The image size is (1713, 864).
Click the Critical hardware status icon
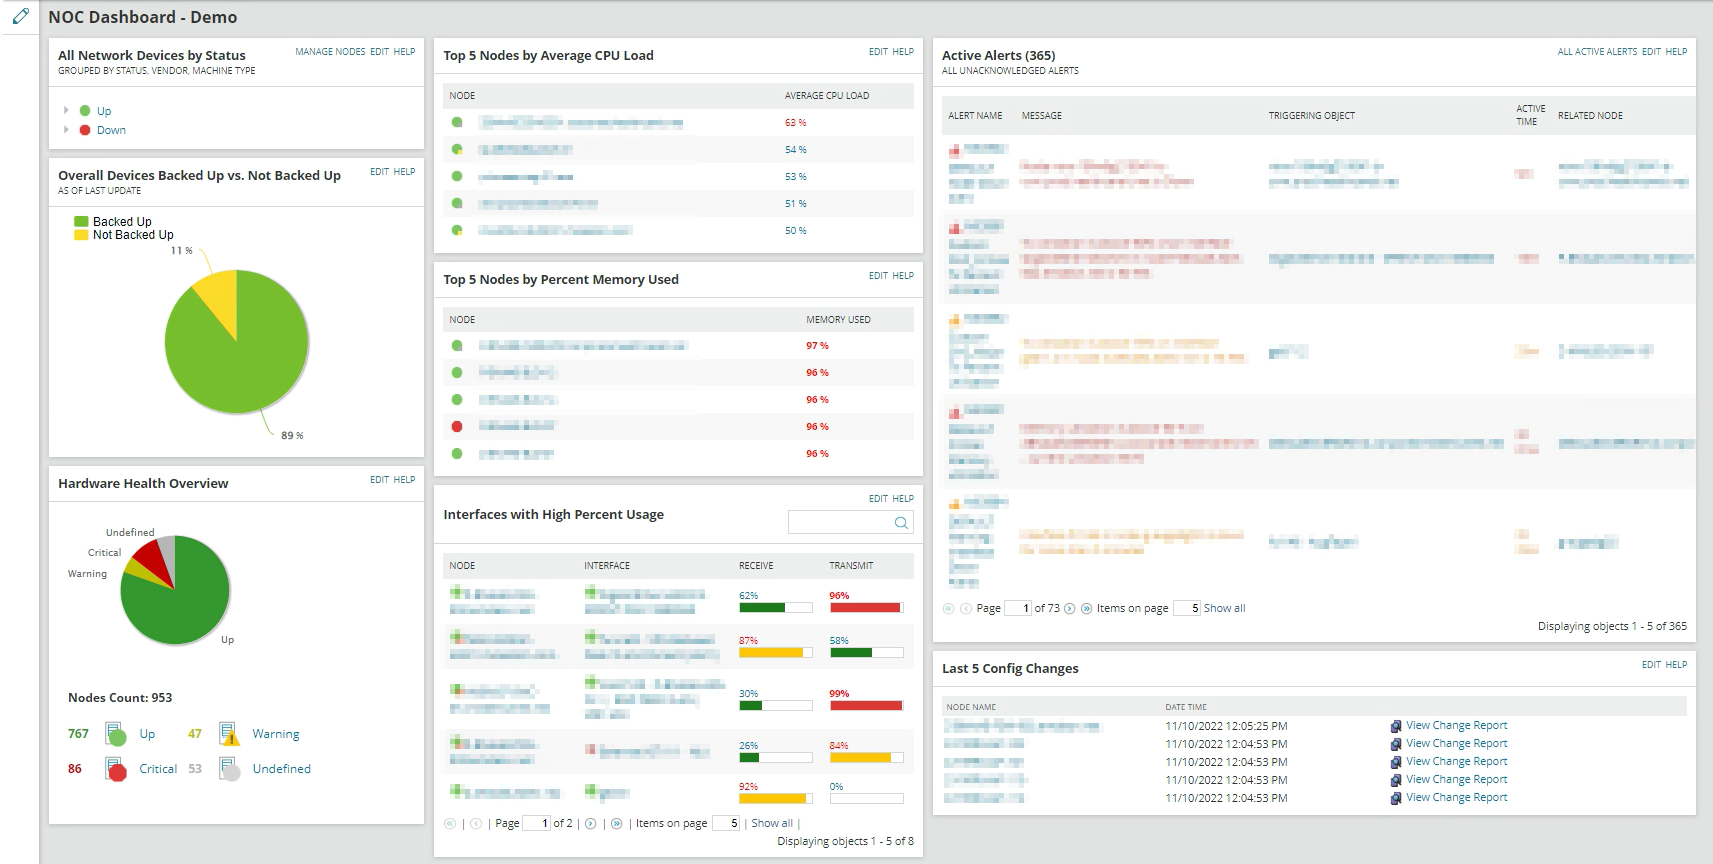pos(115,769)
